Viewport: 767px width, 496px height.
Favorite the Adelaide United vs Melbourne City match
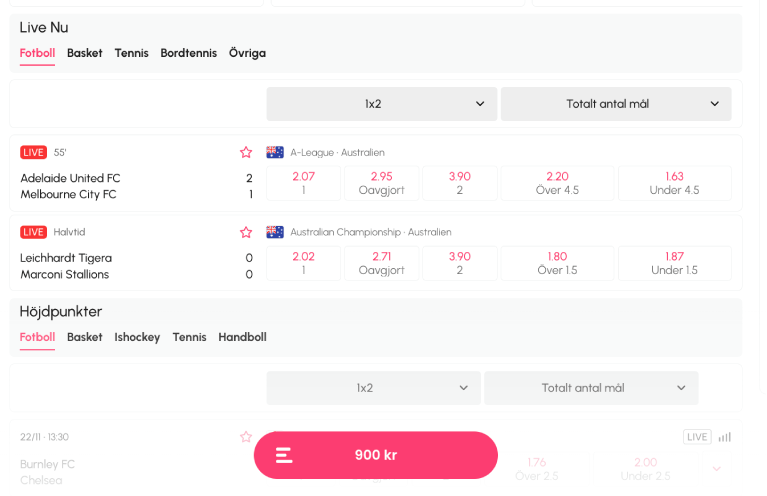(x=246, y=153)
